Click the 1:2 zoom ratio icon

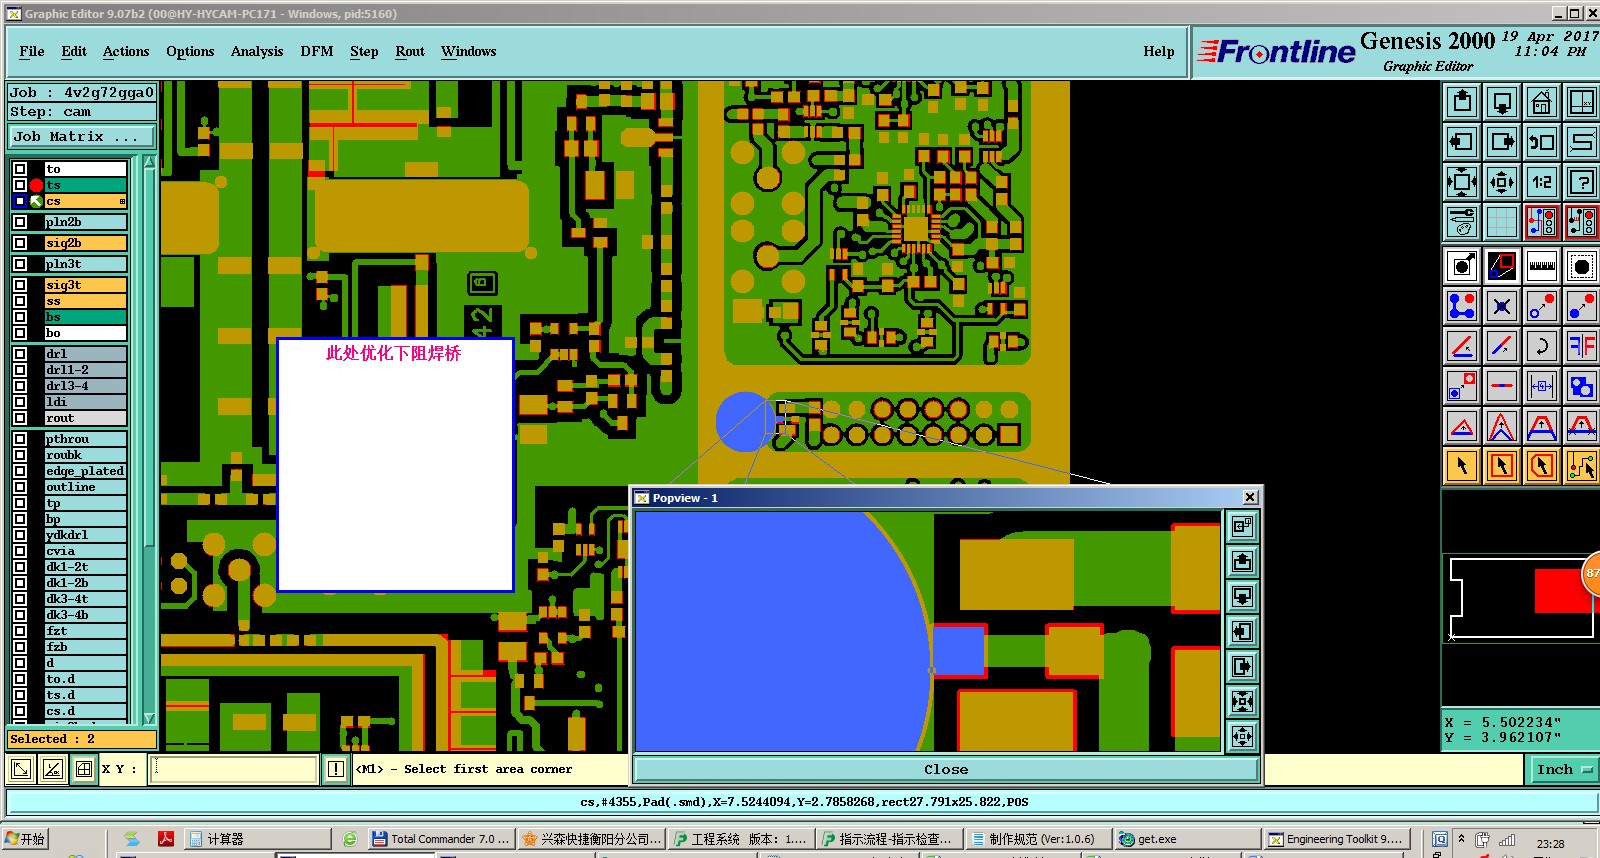point(1542,182)
